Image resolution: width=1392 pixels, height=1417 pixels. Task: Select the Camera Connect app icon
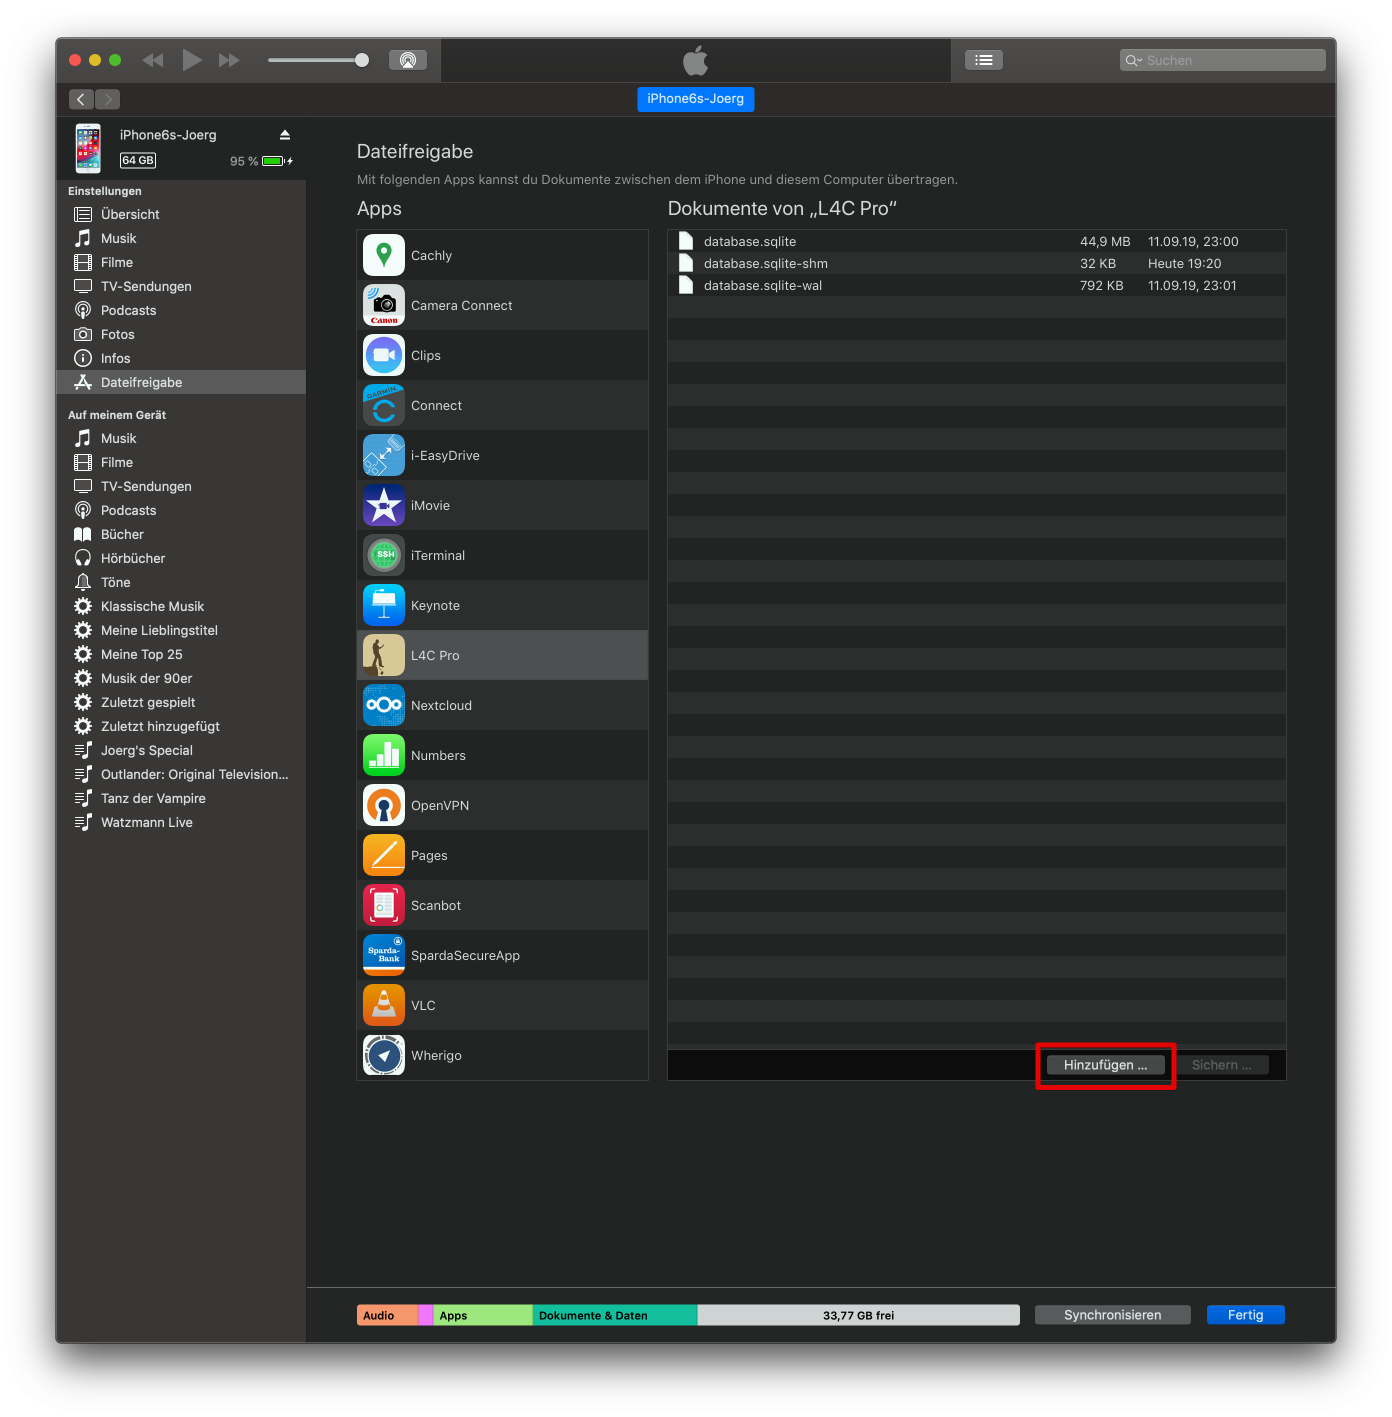coord(384,305)
